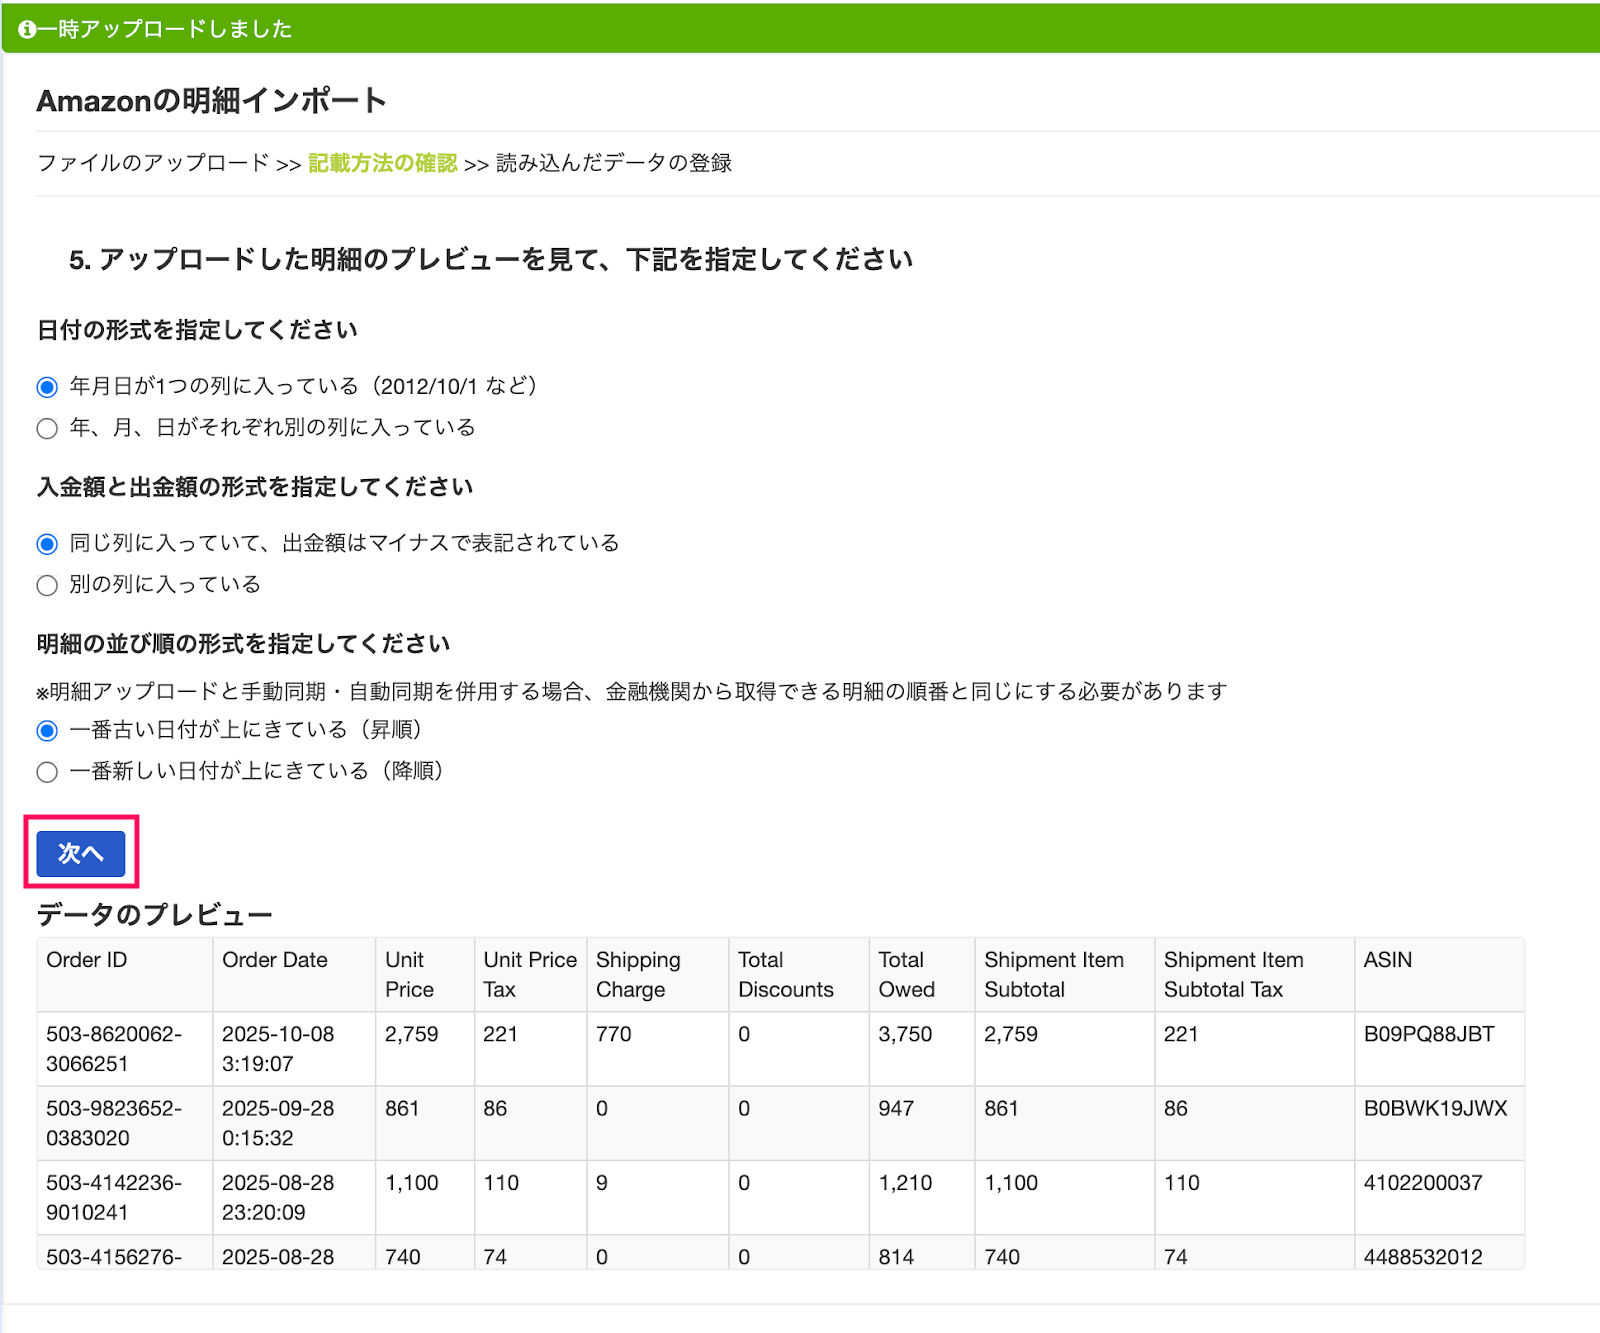Image resolution: width=1600 pixels, height=1333 pixels.
Task: Navigate to 読み込んだデータの登録 step
Action: [611, 163]
